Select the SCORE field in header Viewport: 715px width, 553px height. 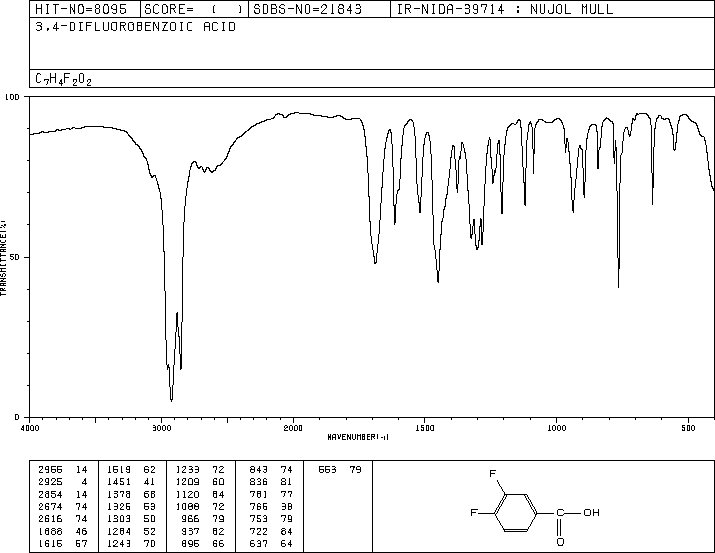(x=193, y=9)
